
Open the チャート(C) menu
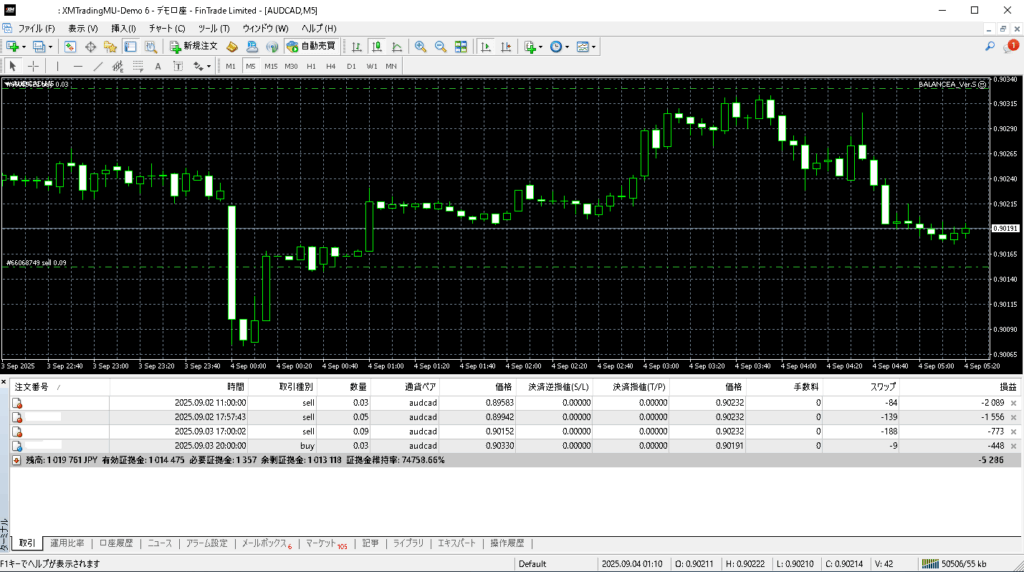(x=167, y=29)
